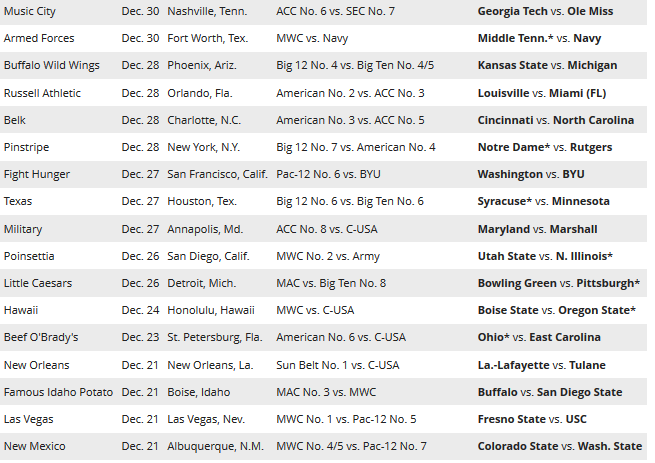Click Bowling Green in Little Caesars row
The height and width of the screenshot is (463, 655).
tap(517, 283)
